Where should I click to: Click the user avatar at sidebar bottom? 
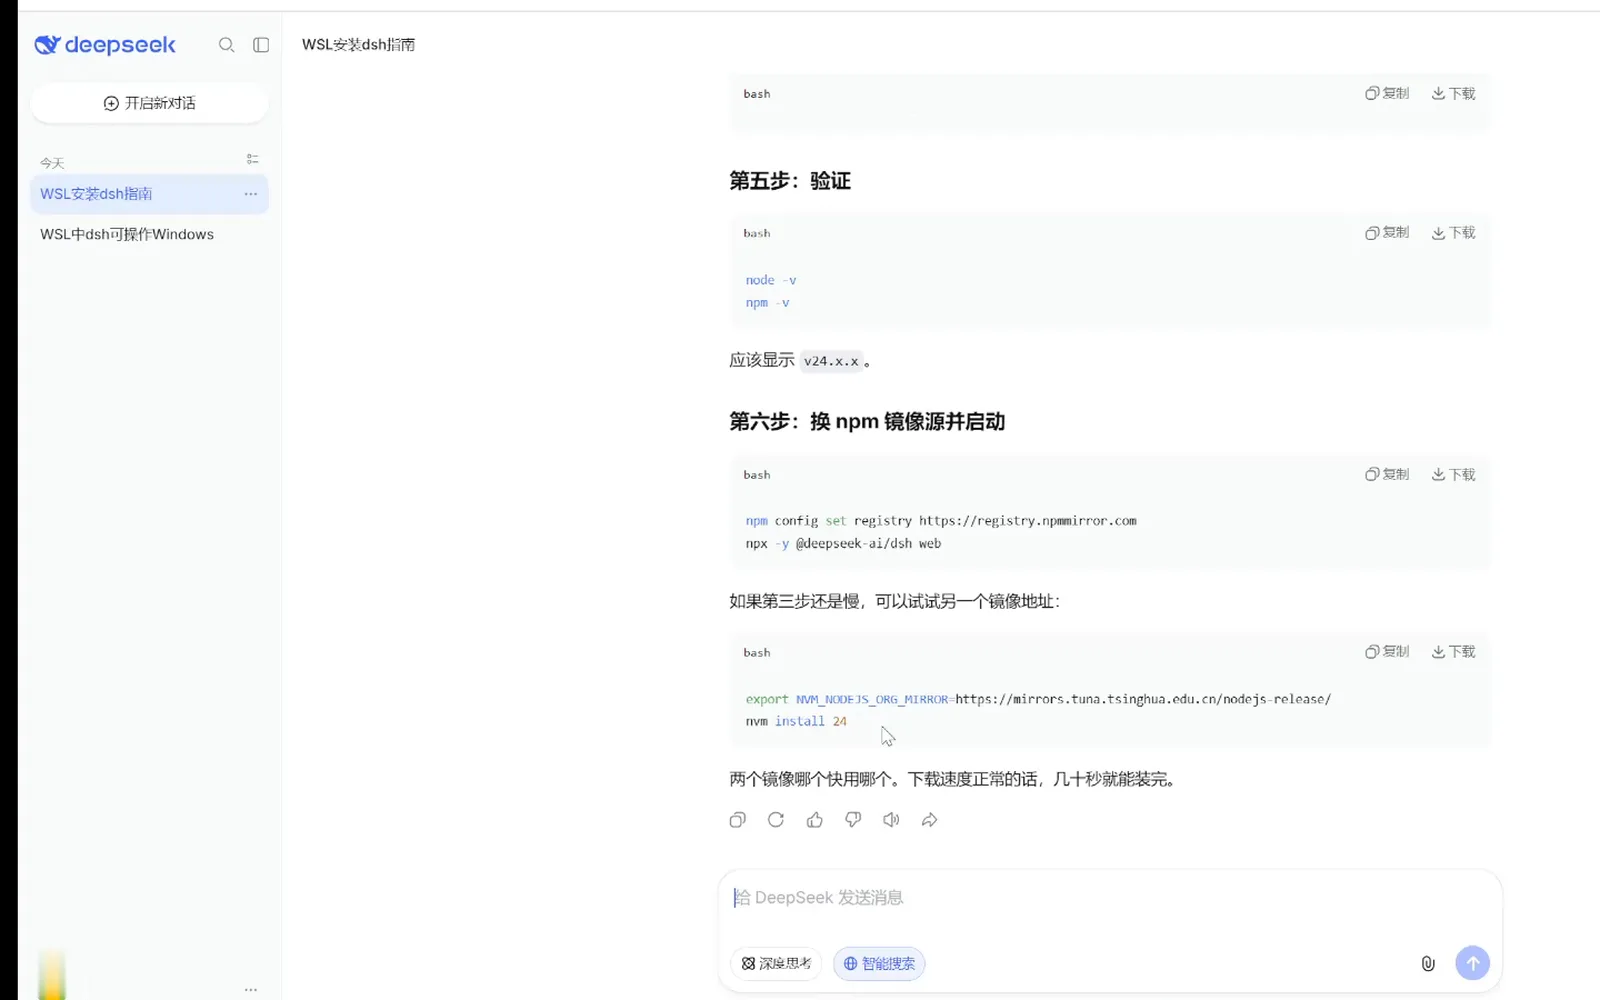52,975
